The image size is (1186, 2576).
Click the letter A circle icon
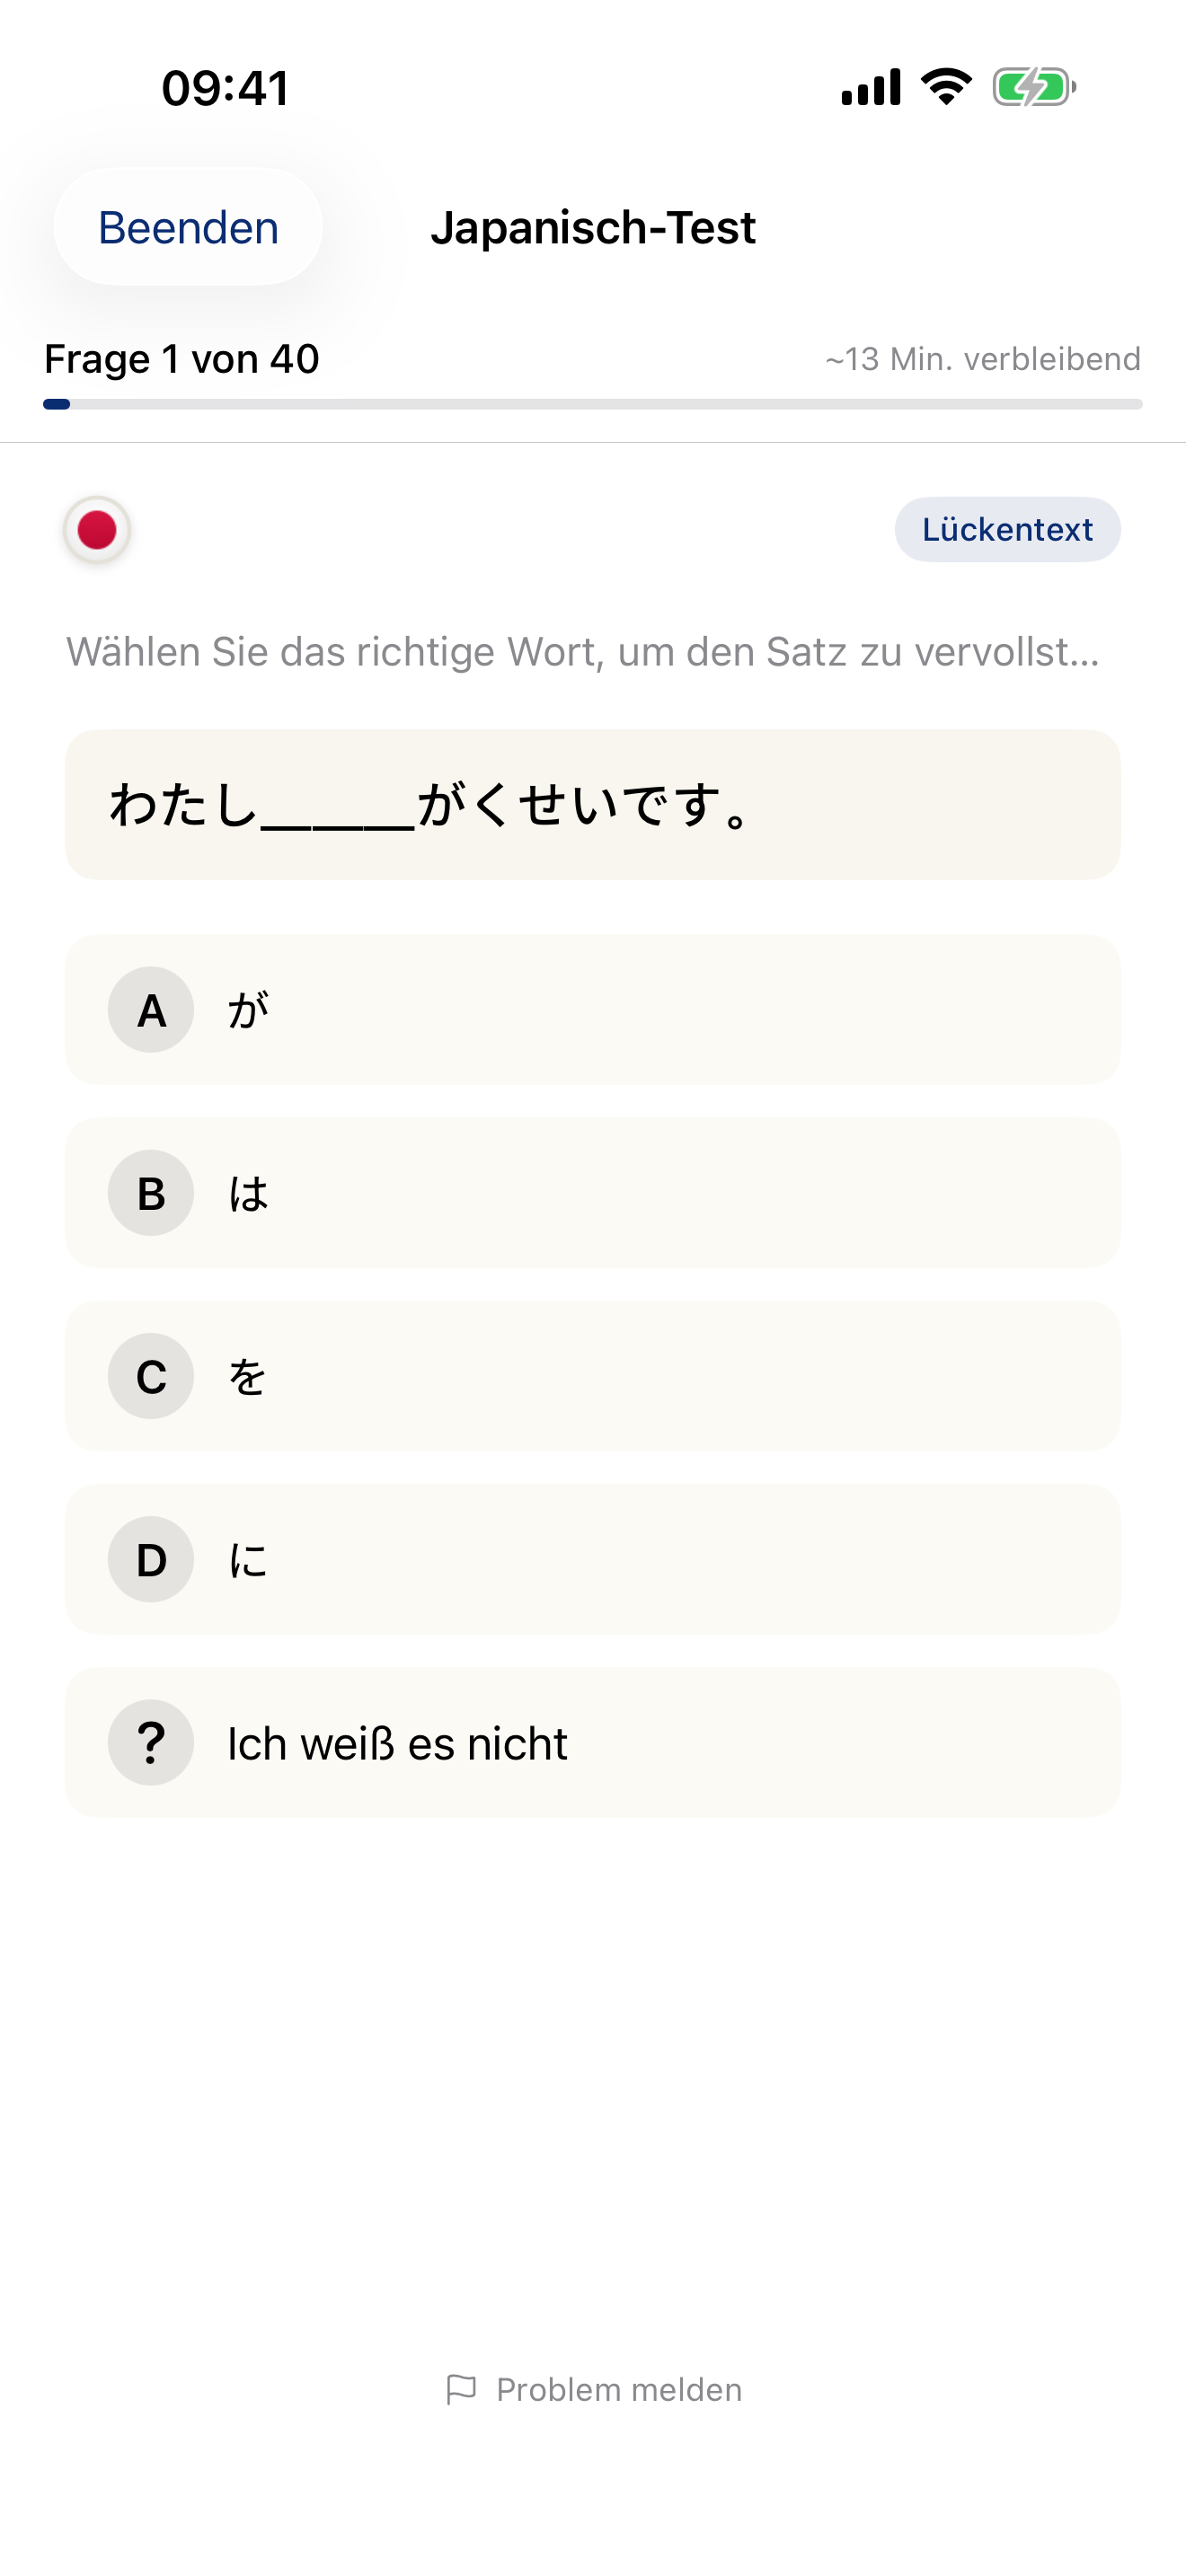pos(150,1010)
